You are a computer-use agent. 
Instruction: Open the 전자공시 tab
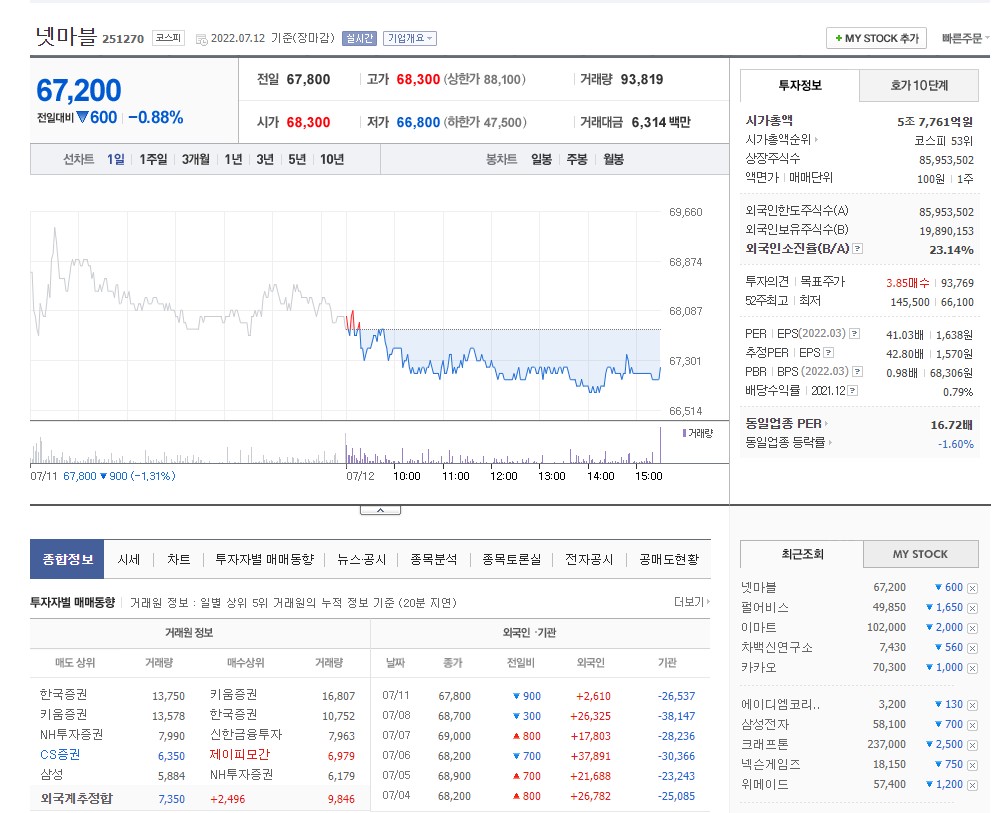point(589,559)
